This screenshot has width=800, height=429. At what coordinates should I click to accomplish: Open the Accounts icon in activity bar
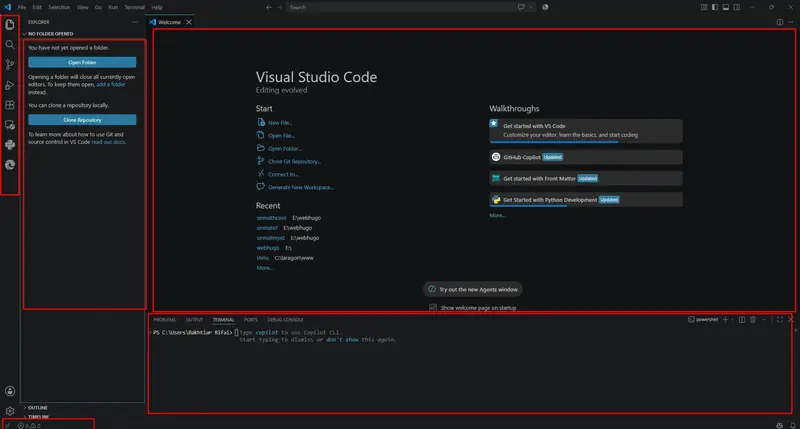[x=10, y=391]
